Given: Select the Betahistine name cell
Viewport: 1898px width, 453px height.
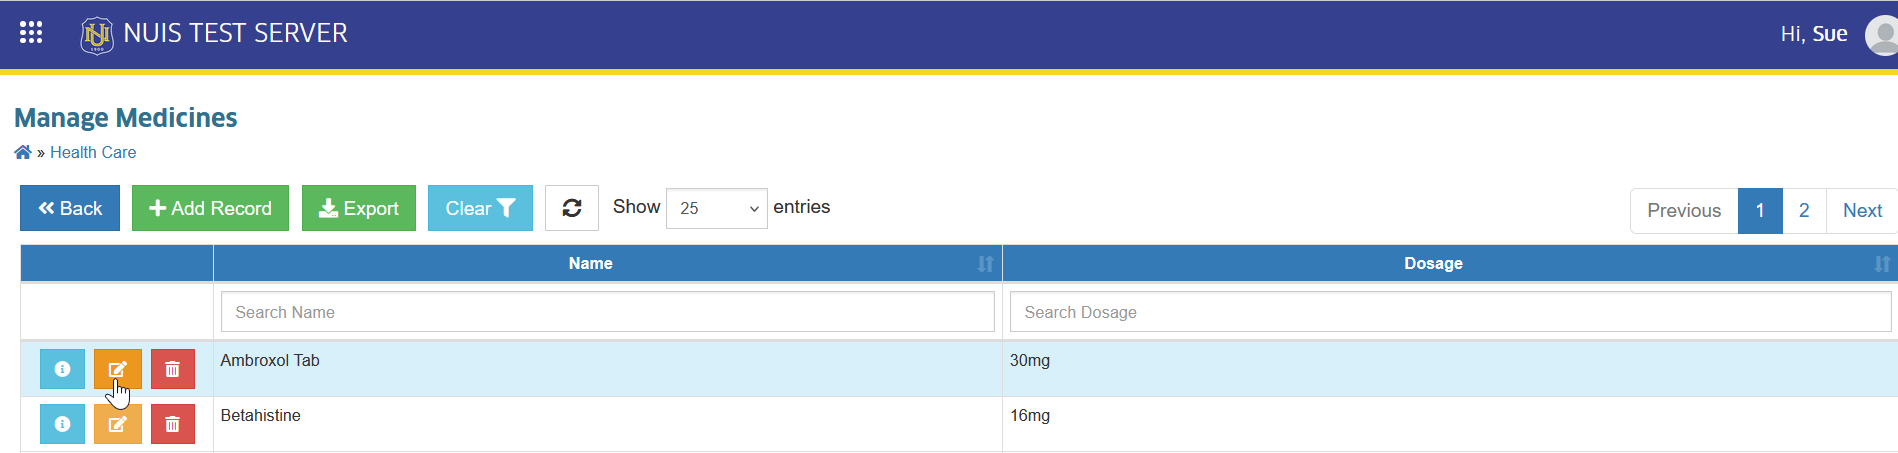Looking at the screenshot, I should point(608,424).
